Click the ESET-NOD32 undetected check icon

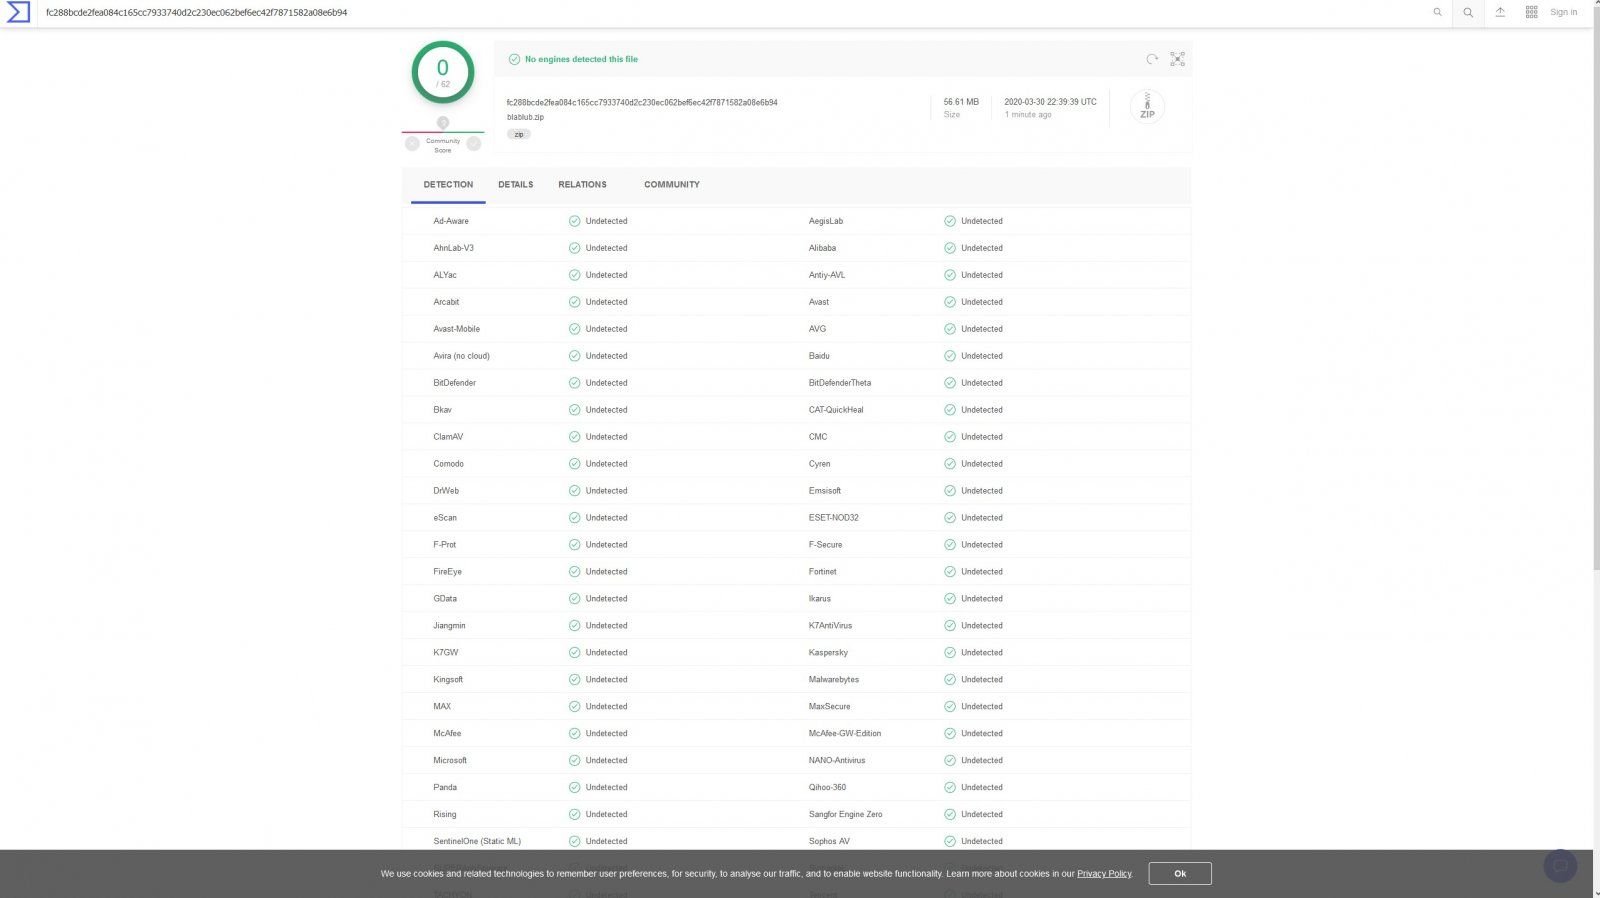pyautogui.click(x=950, y=518)
